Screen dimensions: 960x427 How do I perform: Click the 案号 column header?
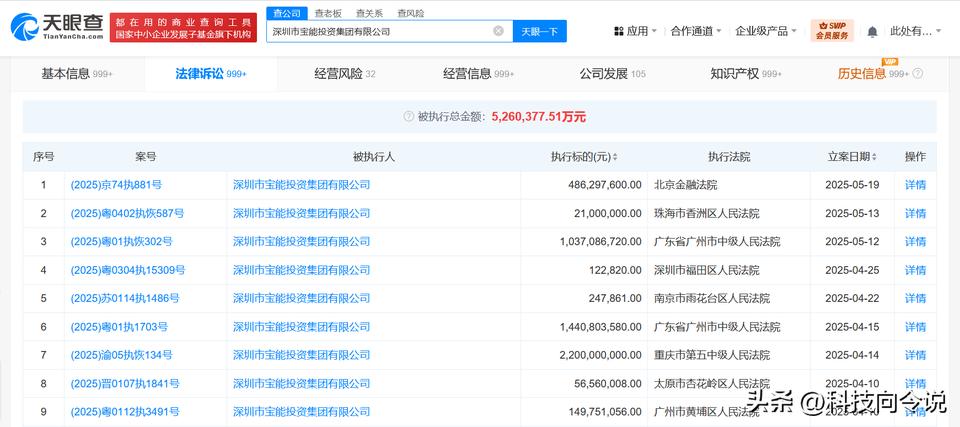[146, 157]
